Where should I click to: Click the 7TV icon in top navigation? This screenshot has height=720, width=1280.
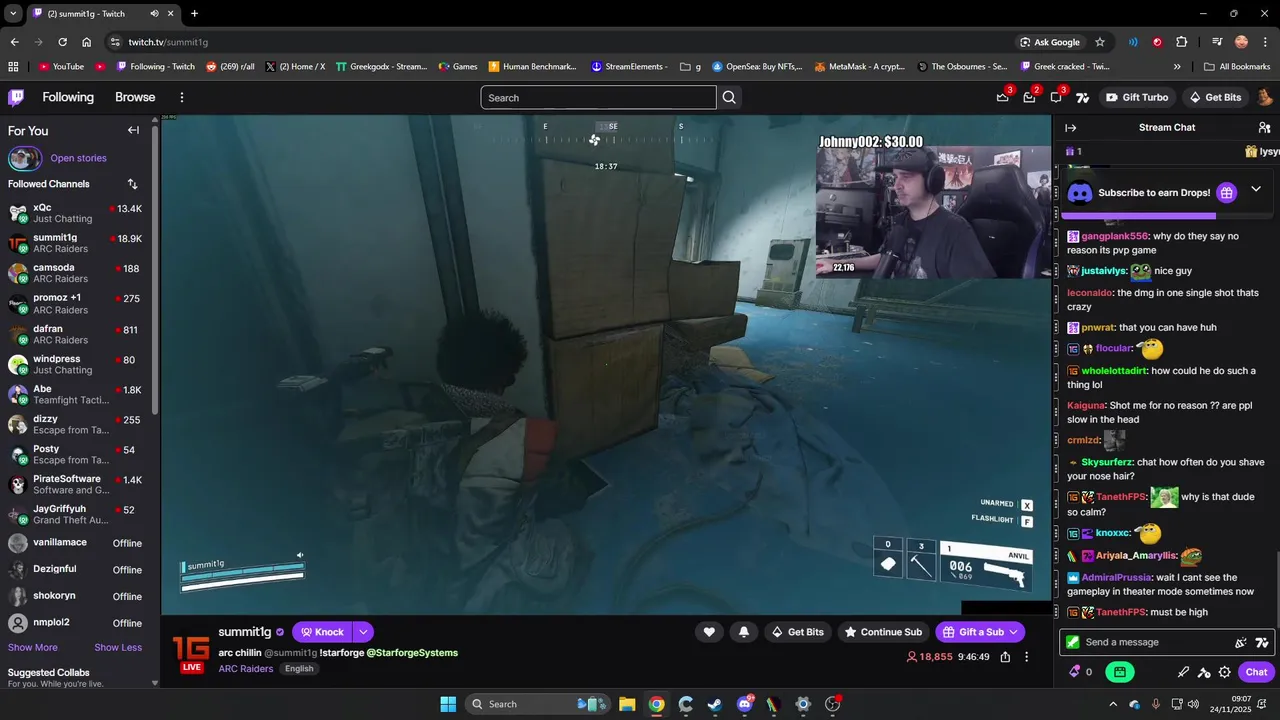click(x=1082, y=97)
